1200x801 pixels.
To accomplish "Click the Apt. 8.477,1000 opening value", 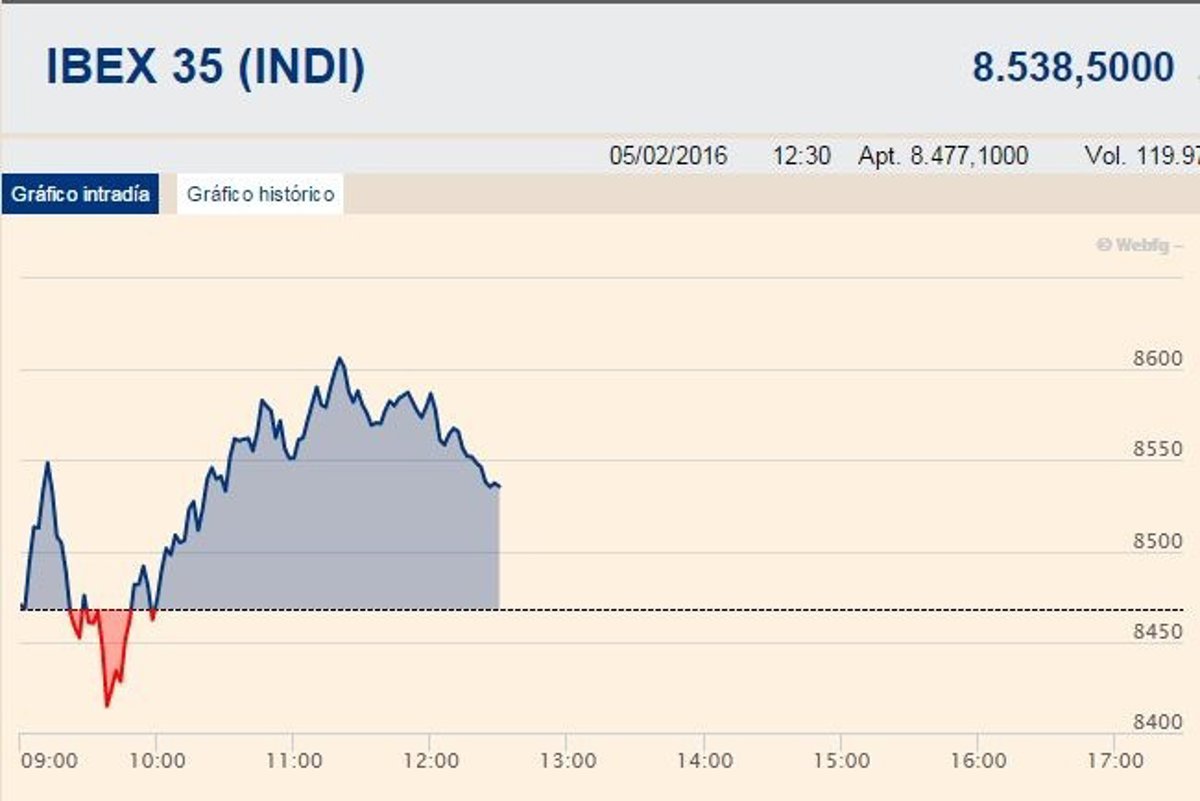I will pyautogui.click(x=942, y=156).
